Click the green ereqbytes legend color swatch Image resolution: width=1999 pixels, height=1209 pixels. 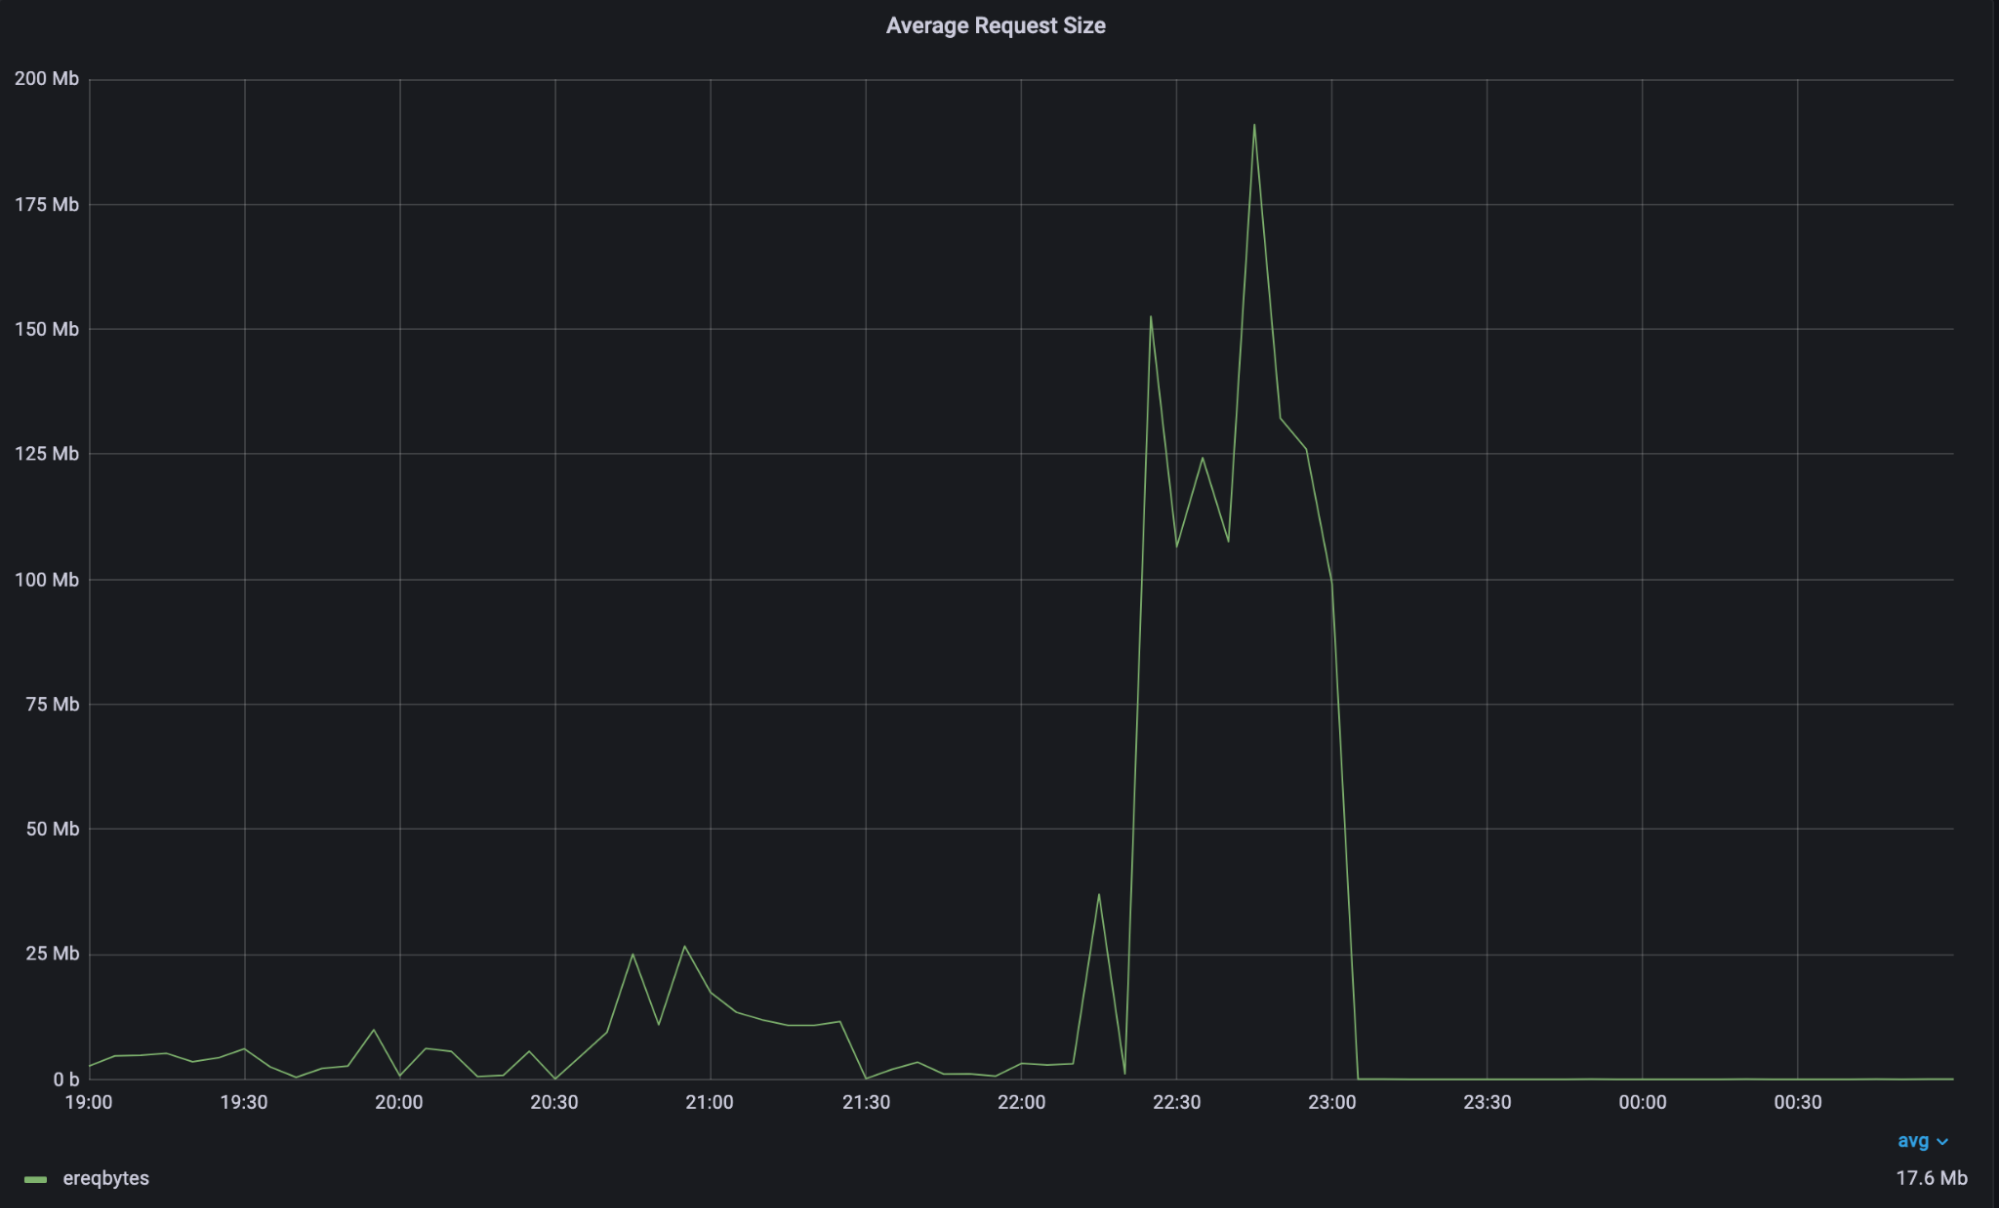point(36,1180)
